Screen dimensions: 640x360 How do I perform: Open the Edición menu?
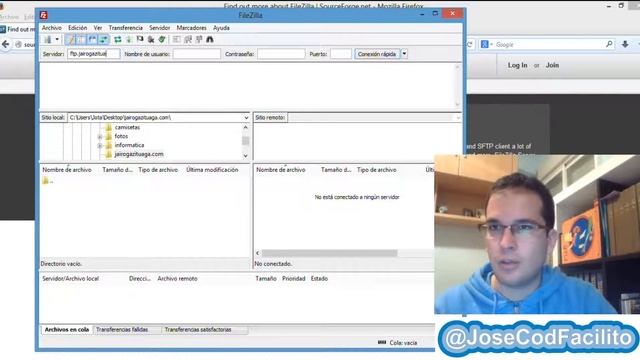coord(78,28)
